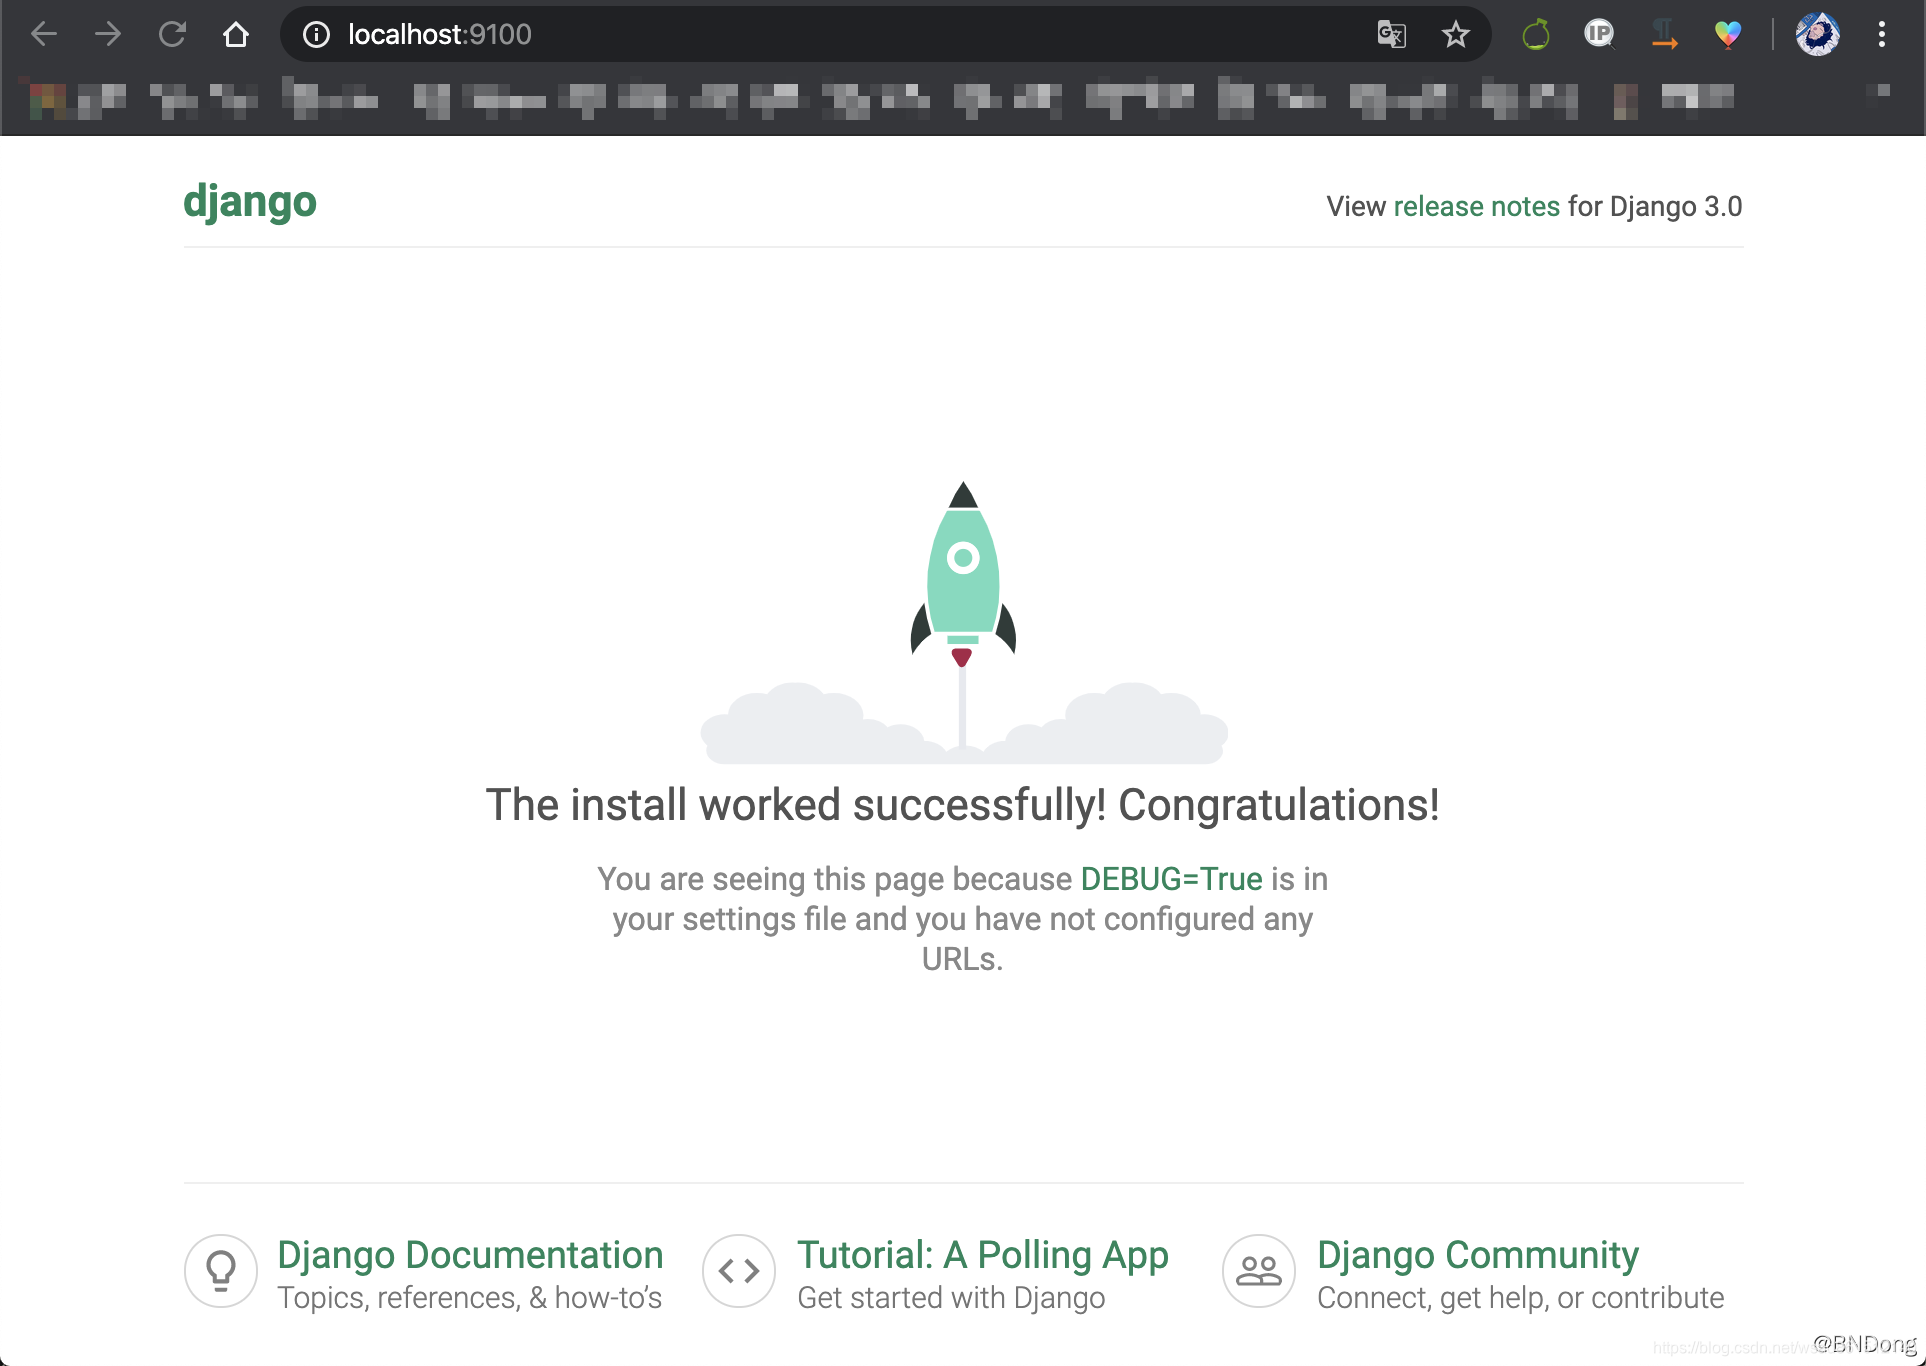1926x1366 pixels.
Task: Select text 'Topics, references, & how-to's'
Action: tap(469, 1297)
